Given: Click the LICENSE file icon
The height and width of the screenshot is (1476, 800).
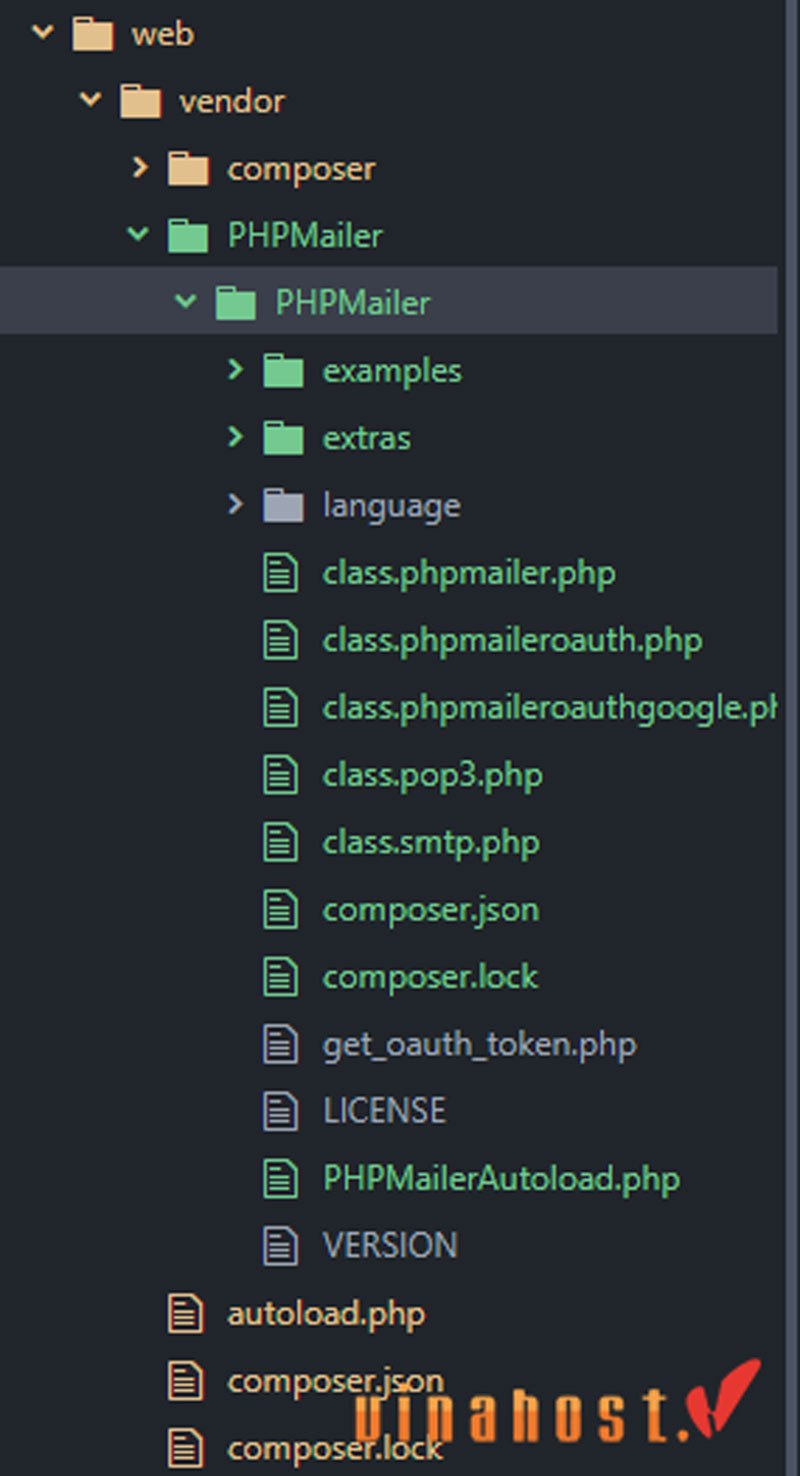Looking at the screenshot, I should point(281,1110).
